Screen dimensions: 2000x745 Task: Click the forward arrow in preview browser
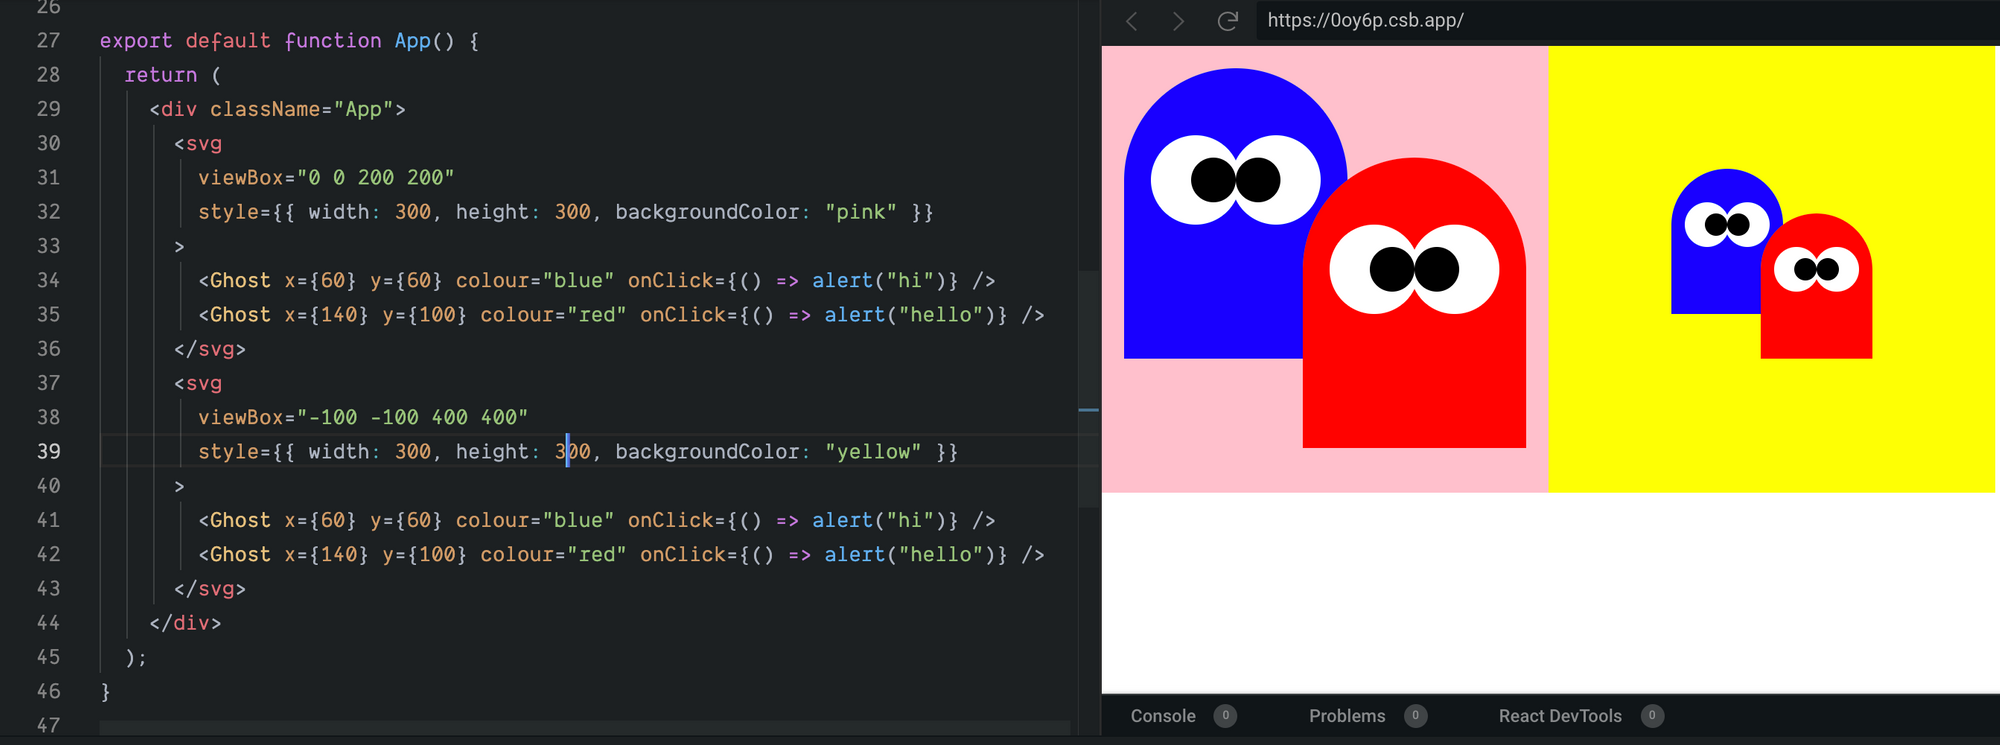click(x=1178, y=21)
